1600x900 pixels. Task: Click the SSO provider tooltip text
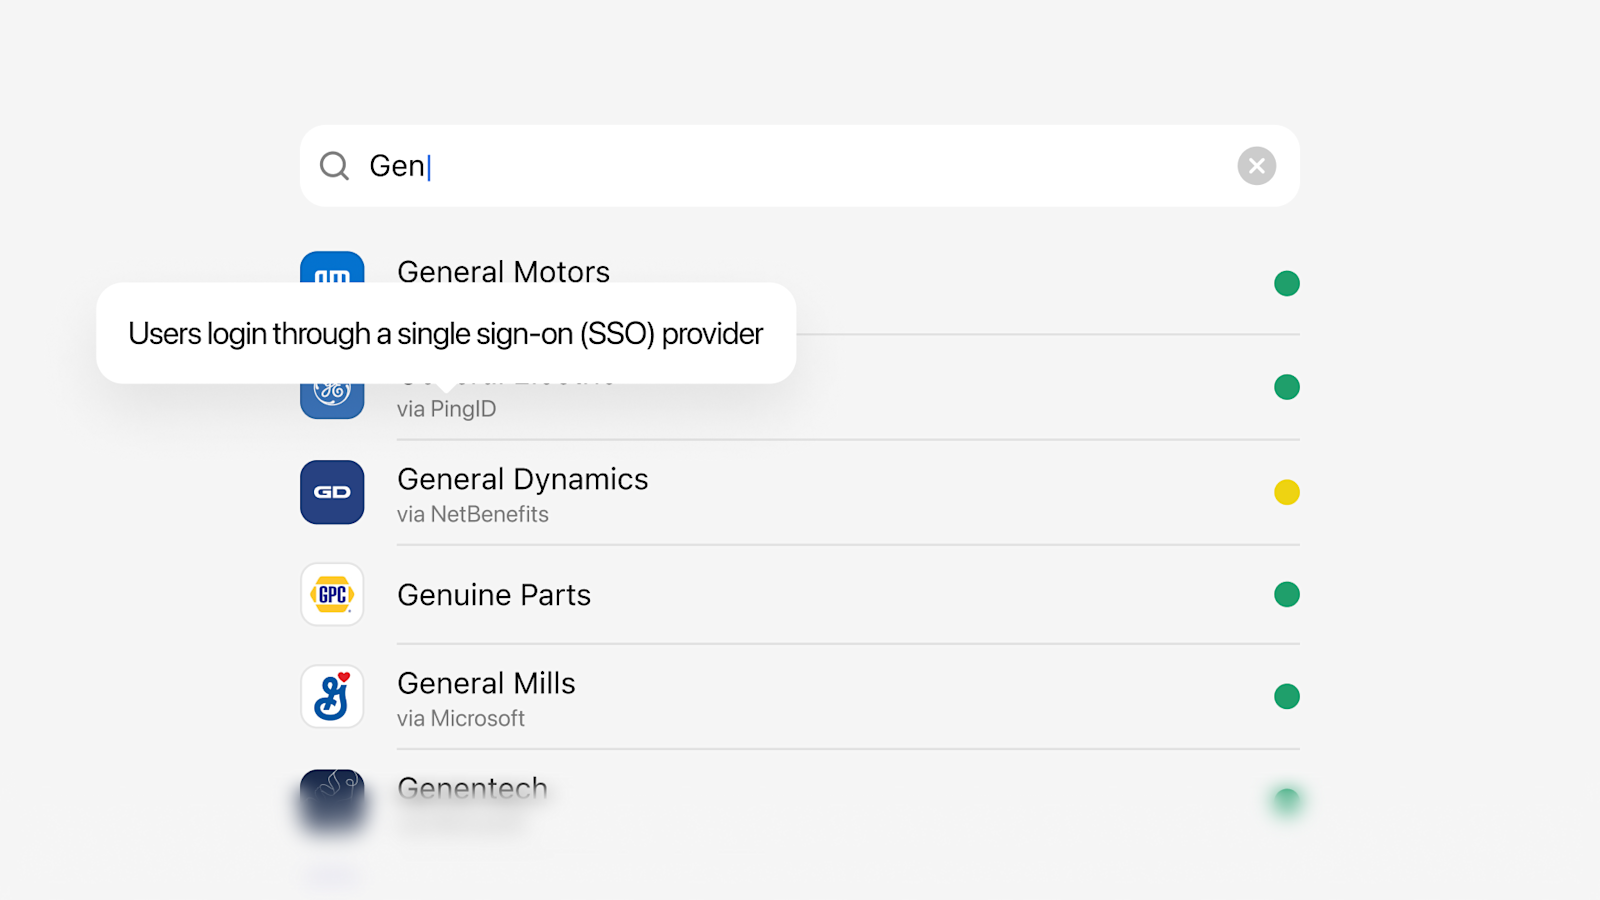pos(446,333)
